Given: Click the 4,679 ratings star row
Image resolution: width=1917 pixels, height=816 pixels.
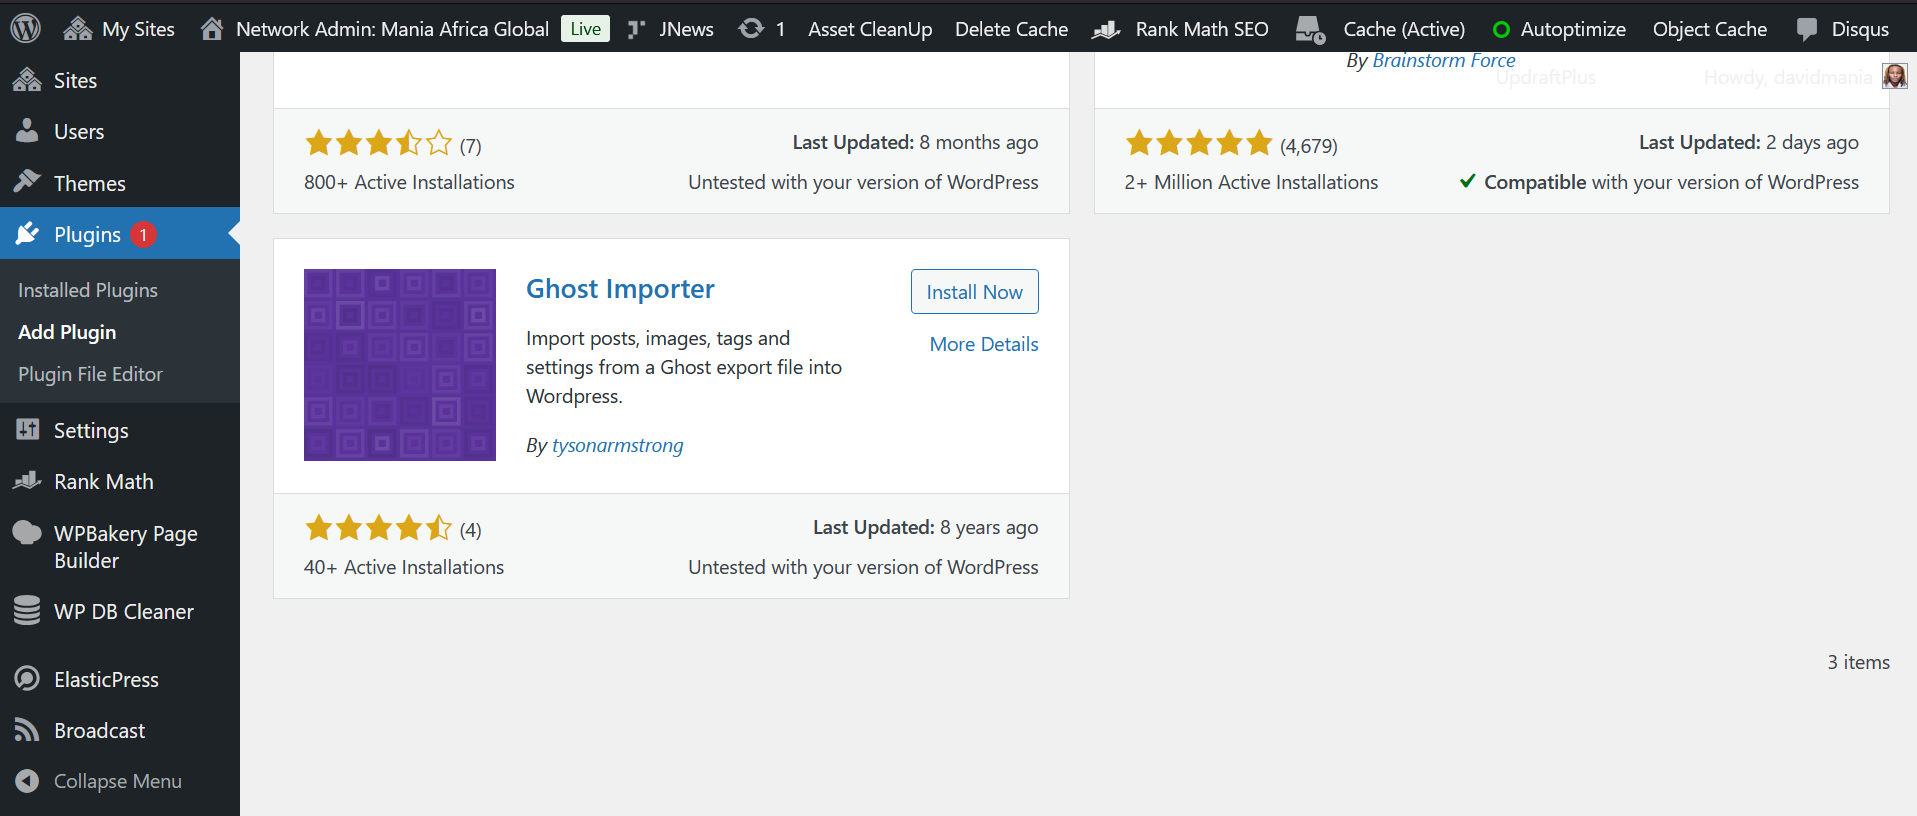Looking at the screenshot, I should click(1199, 143).
